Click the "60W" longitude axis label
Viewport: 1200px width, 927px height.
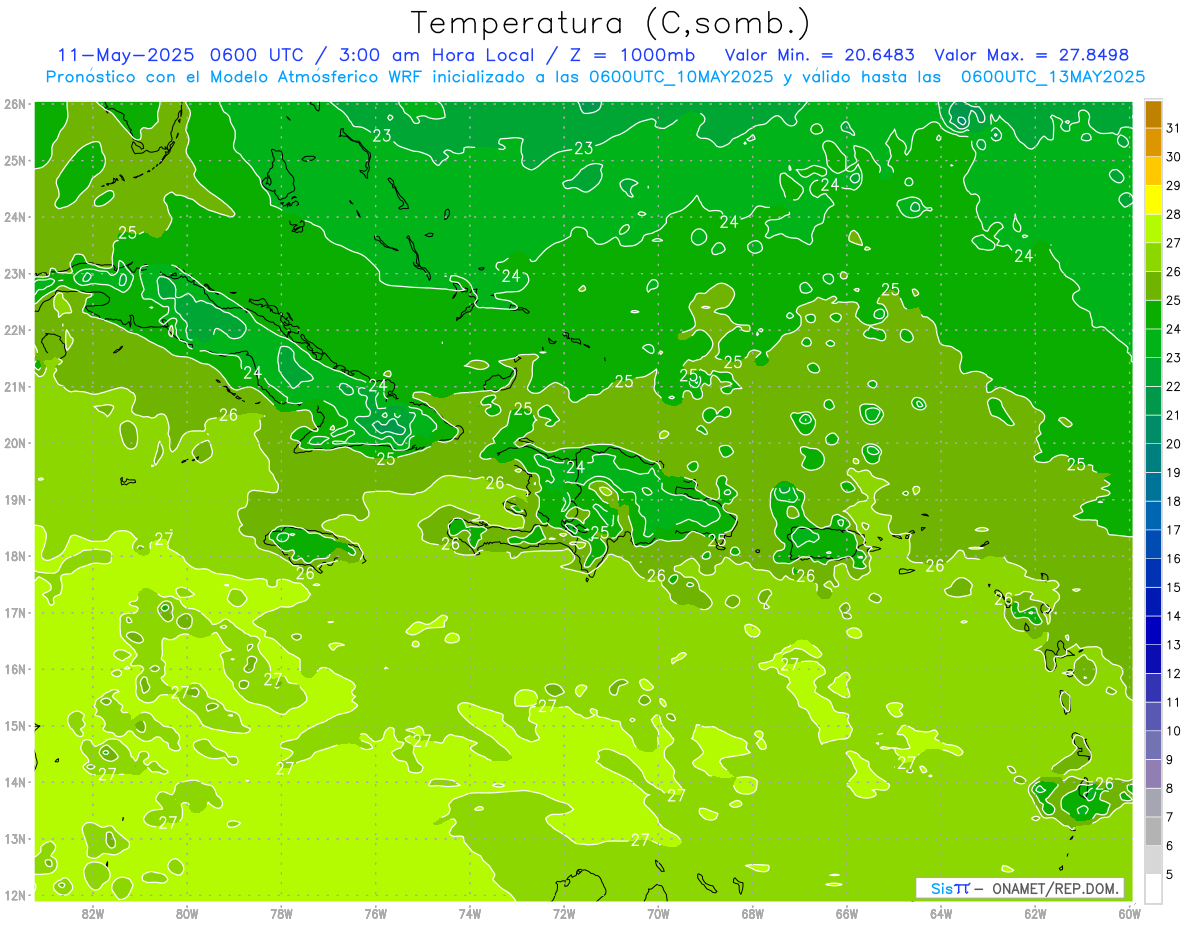click(x=1130, y=913)
